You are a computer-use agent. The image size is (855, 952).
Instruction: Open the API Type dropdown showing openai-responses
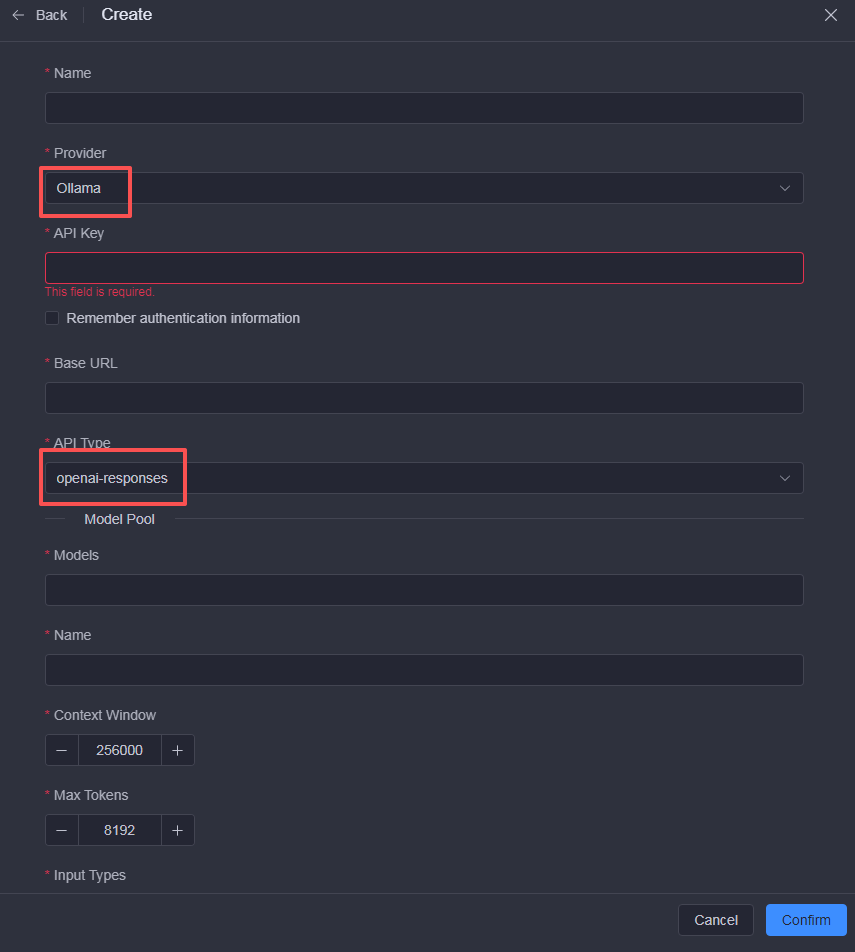point(400,478)
